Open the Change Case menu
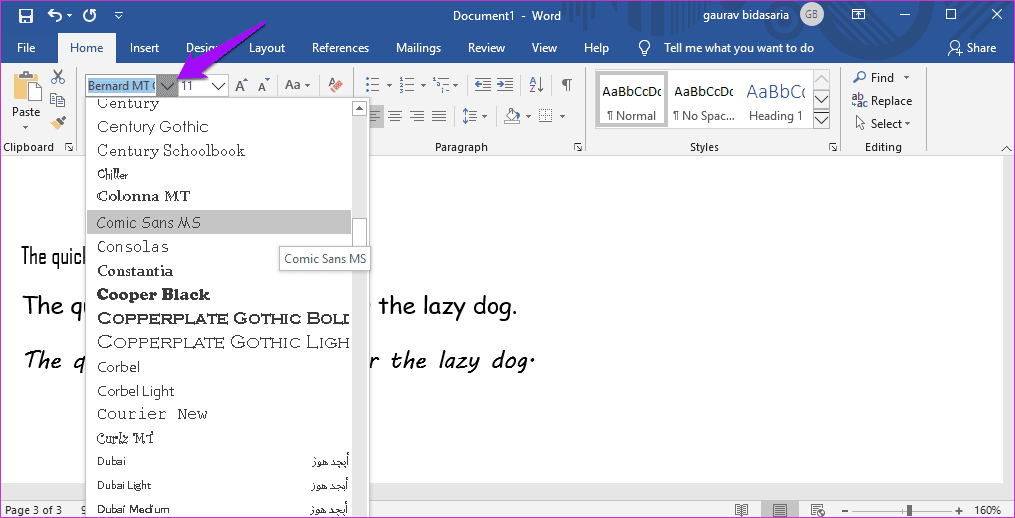This screenshot has height=518, width=1015. (x=298, y=85)
